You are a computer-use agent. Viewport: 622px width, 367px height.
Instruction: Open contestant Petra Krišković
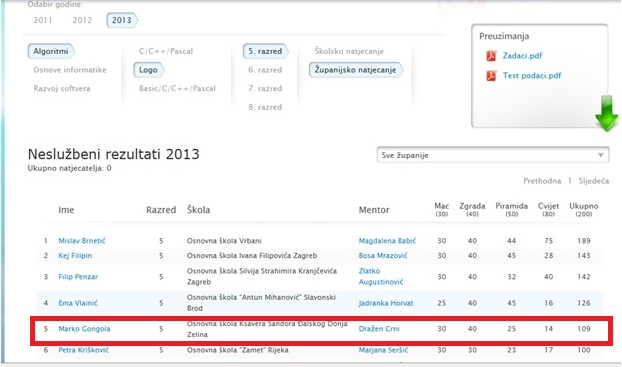(x=83, y=350)
